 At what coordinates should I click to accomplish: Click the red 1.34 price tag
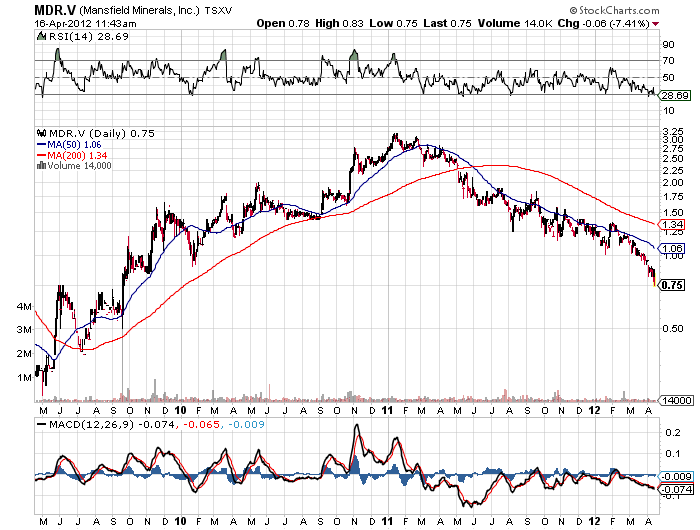[673, 225]
